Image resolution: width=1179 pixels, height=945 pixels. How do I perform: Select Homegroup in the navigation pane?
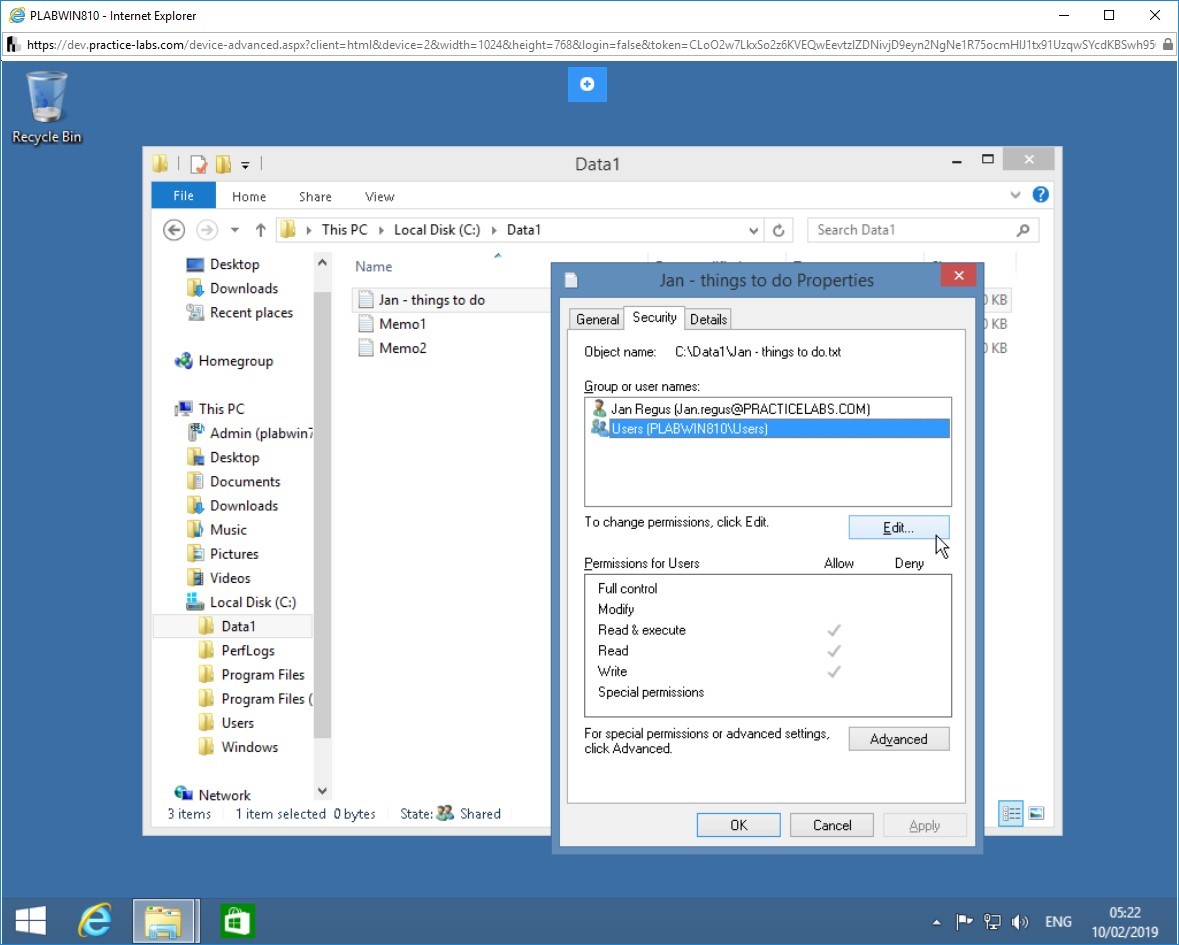coord(235,361)
